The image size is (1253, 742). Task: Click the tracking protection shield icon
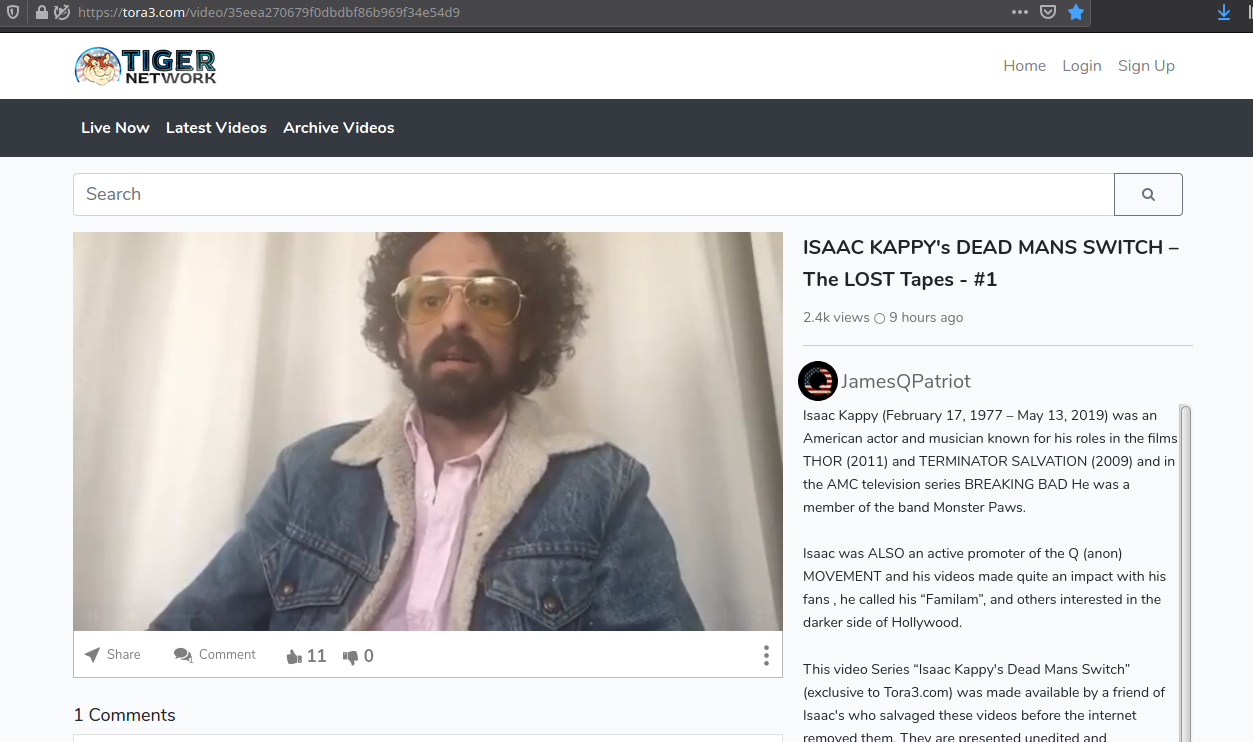click(13, 12)
